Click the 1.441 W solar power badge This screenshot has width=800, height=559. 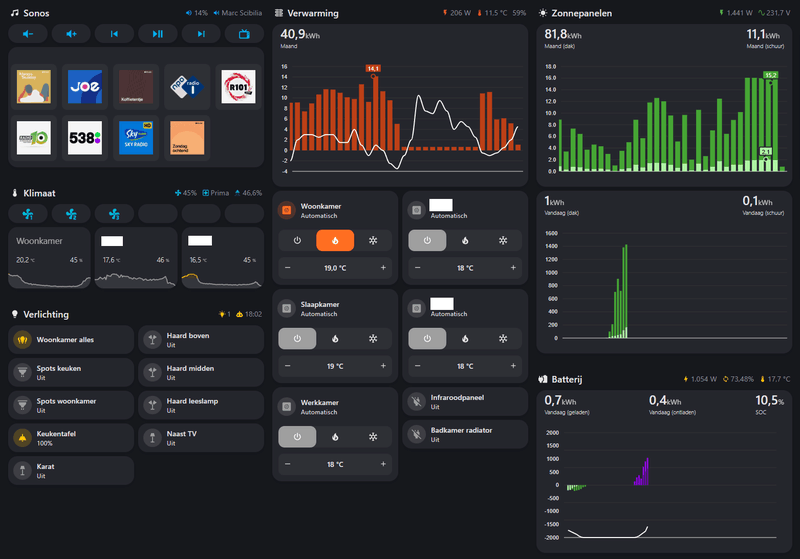click(736, 13)
